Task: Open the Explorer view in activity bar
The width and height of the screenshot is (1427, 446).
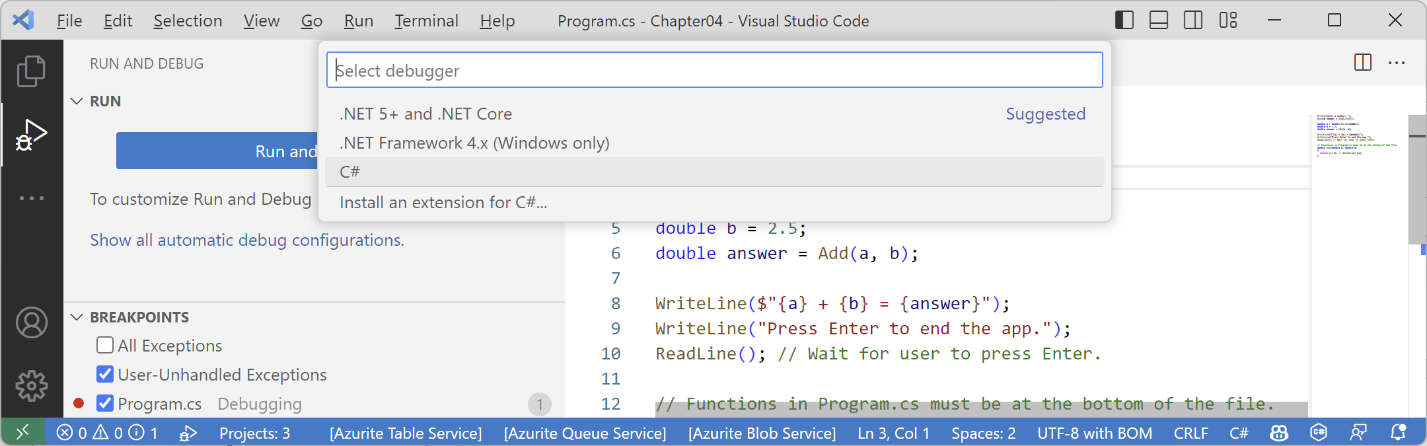Action: [31, 70]
